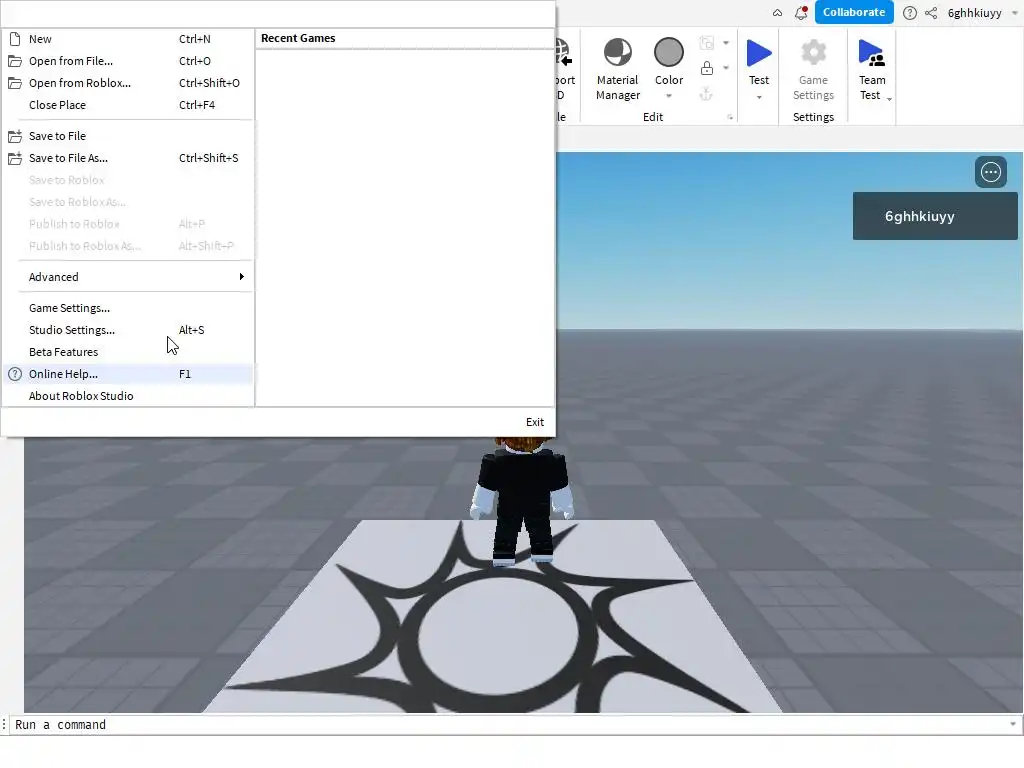Image resolution: width=1024 pixels, height=768 pixels.
Task: Click the help circle icon in title bar
Action: pos(910,13)
